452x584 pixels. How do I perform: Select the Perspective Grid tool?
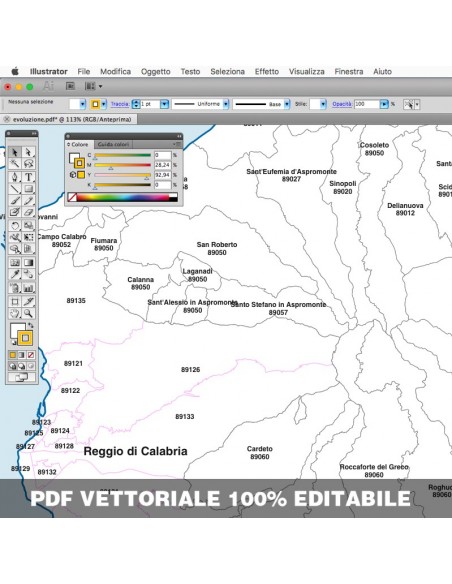(x=28, y=249)
